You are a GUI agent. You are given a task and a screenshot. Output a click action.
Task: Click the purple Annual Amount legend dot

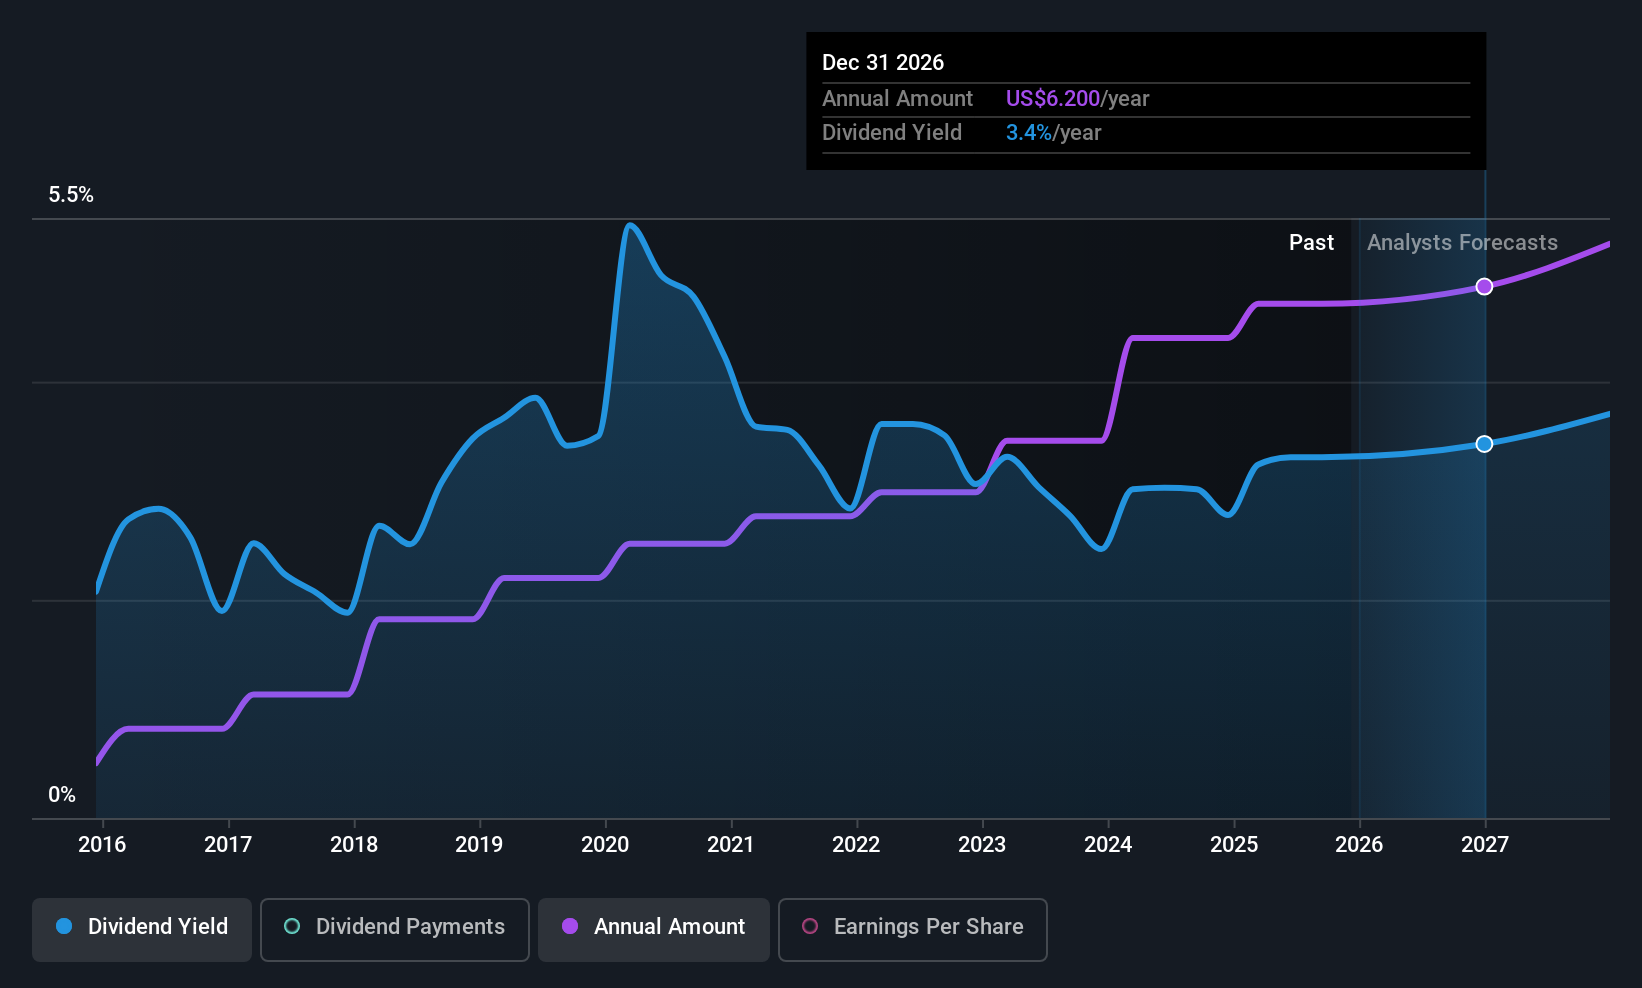569,927
